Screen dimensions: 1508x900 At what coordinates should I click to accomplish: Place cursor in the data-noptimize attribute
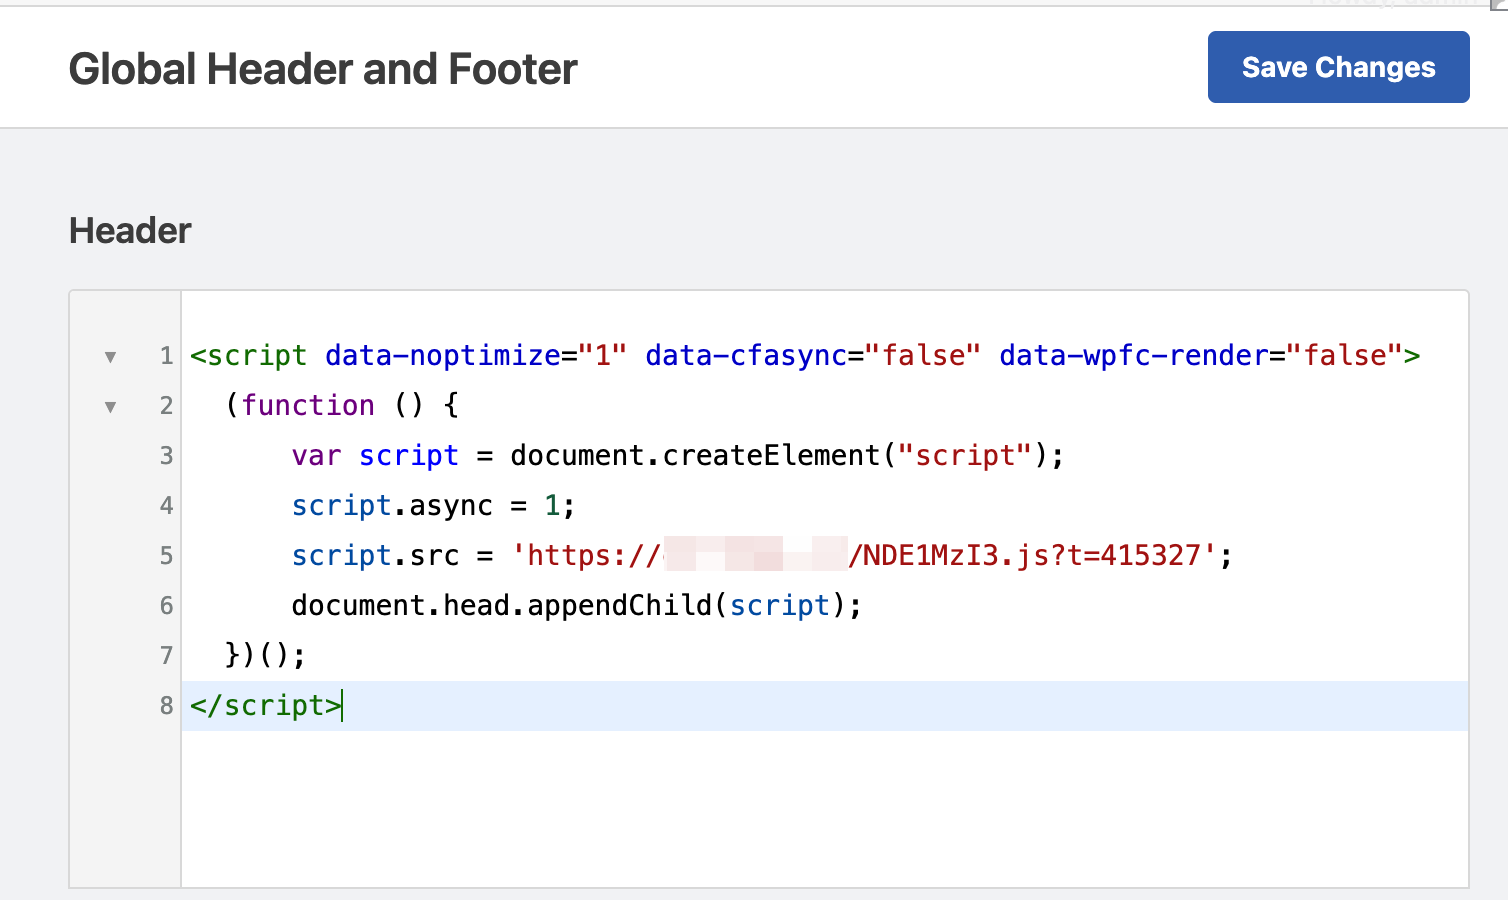click(x=442, y=356)
